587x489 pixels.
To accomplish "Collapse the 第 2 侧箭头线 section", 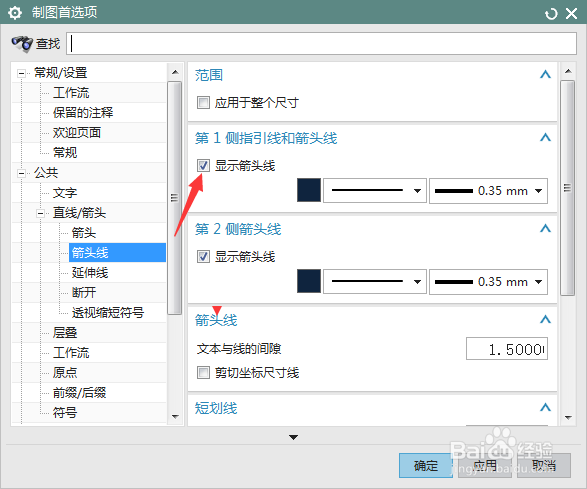I will pos(545,228).
